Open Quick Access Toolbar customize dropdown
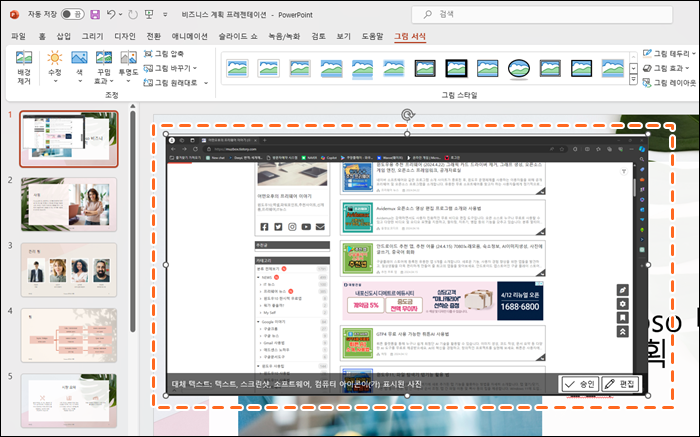Viewport: 700px width, 437px height. (165, 15)
